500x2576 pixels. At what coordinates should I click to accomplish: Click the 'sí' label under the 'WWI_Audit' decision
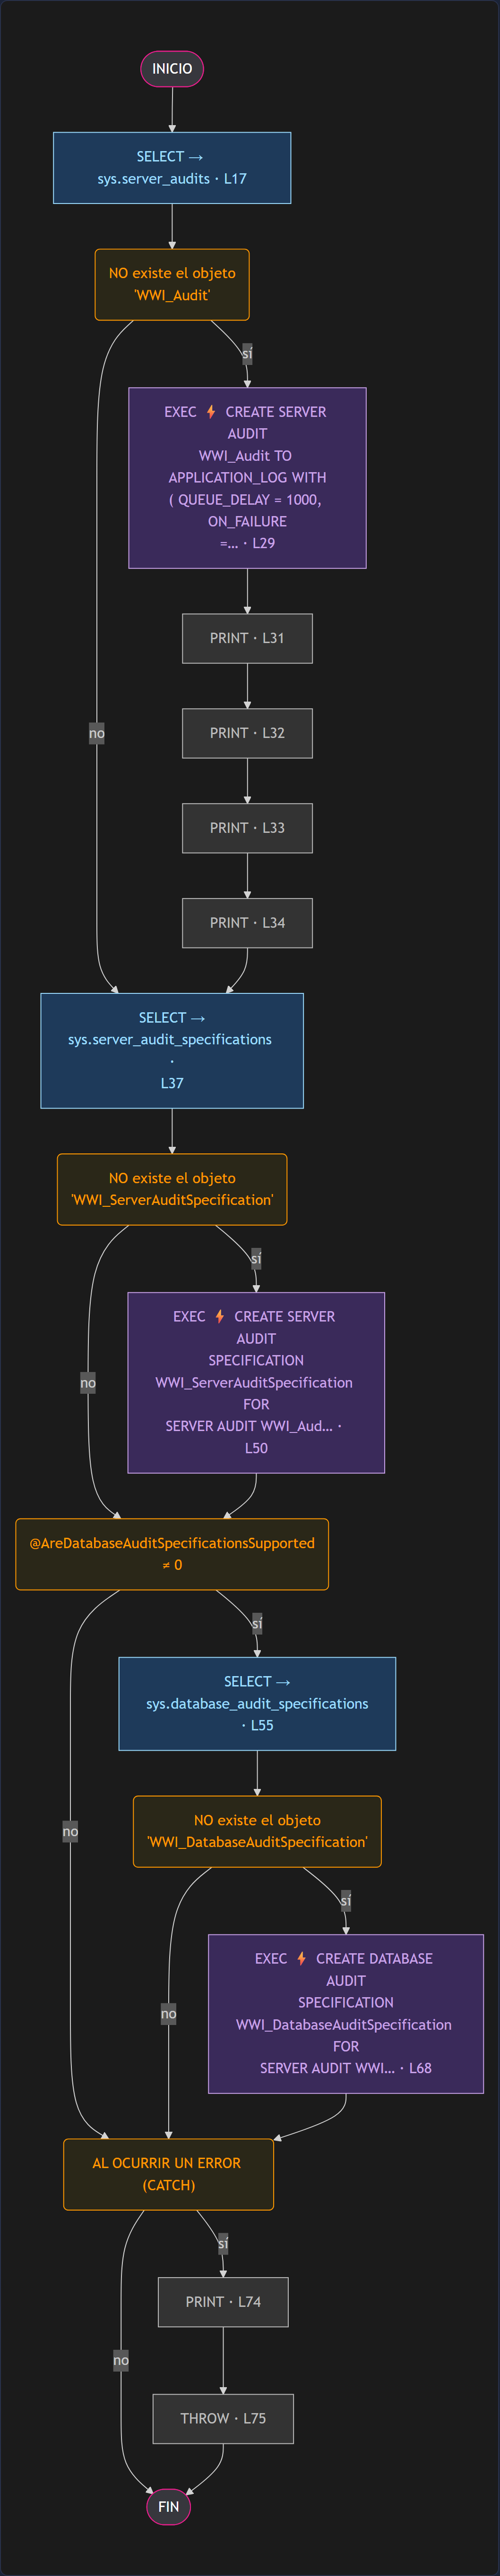click(x=247, y=353)
